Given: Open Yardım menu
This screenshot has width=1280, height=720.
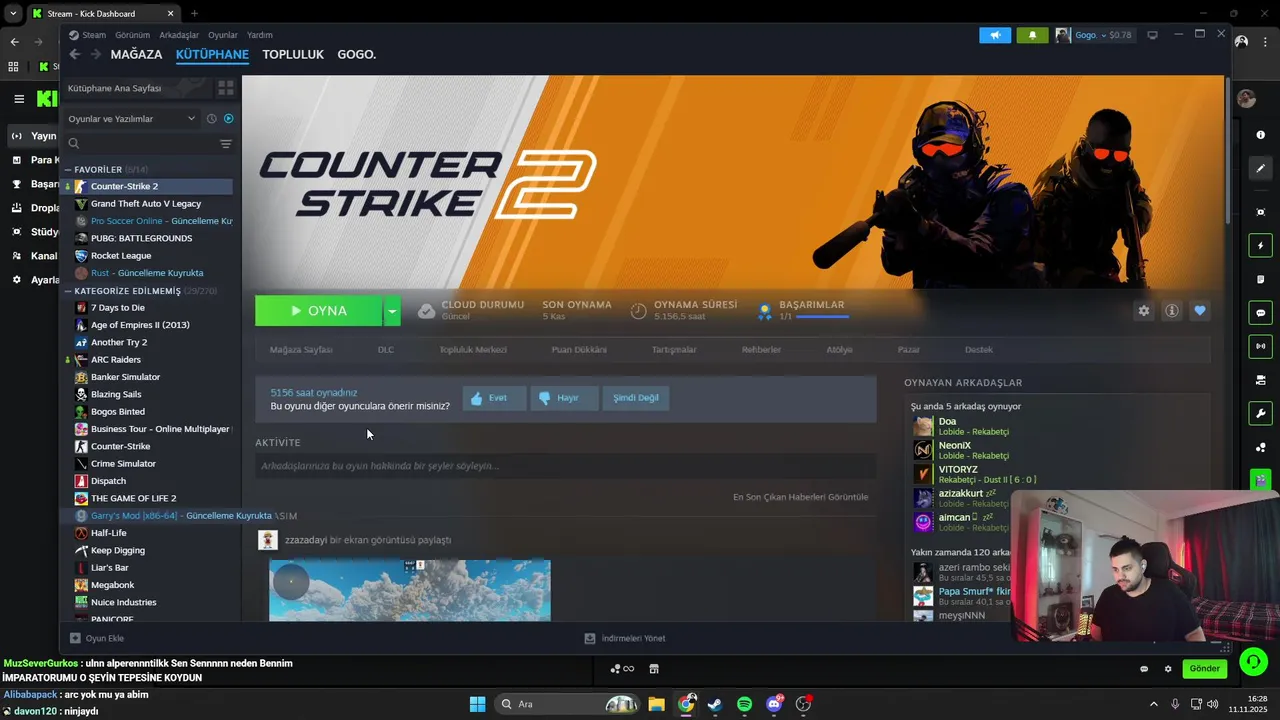Looking at the screenshot, I should point(260,35).
